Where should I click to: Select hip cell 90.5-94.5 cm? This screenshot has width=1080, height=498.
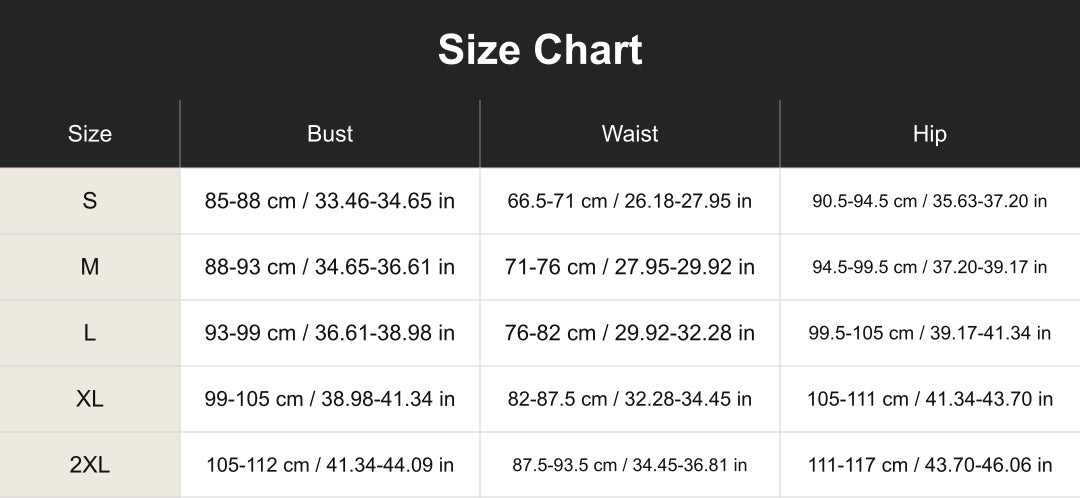pos(930,201)
